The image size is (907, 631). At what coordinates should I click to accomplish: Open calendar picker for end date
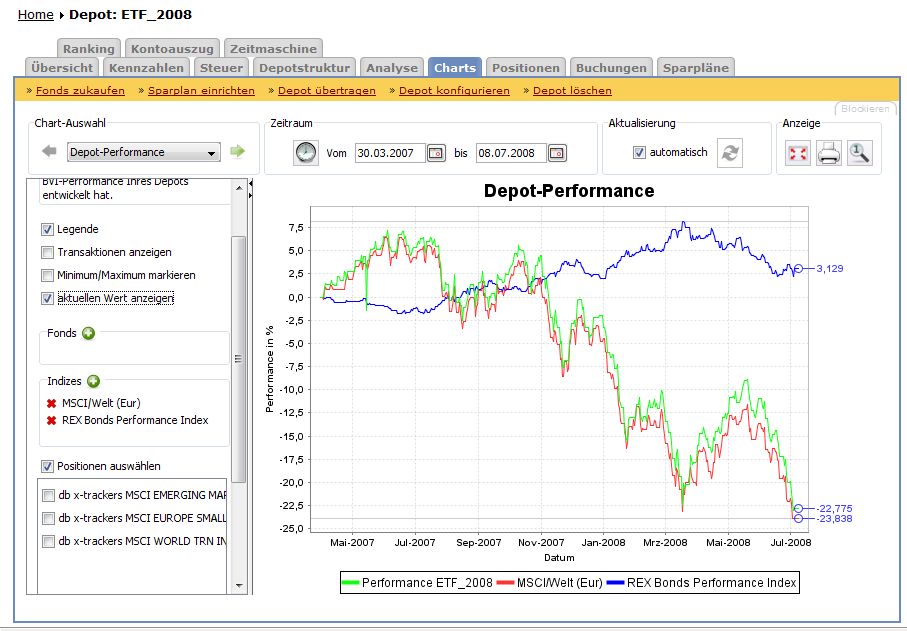tap(557, 153)
